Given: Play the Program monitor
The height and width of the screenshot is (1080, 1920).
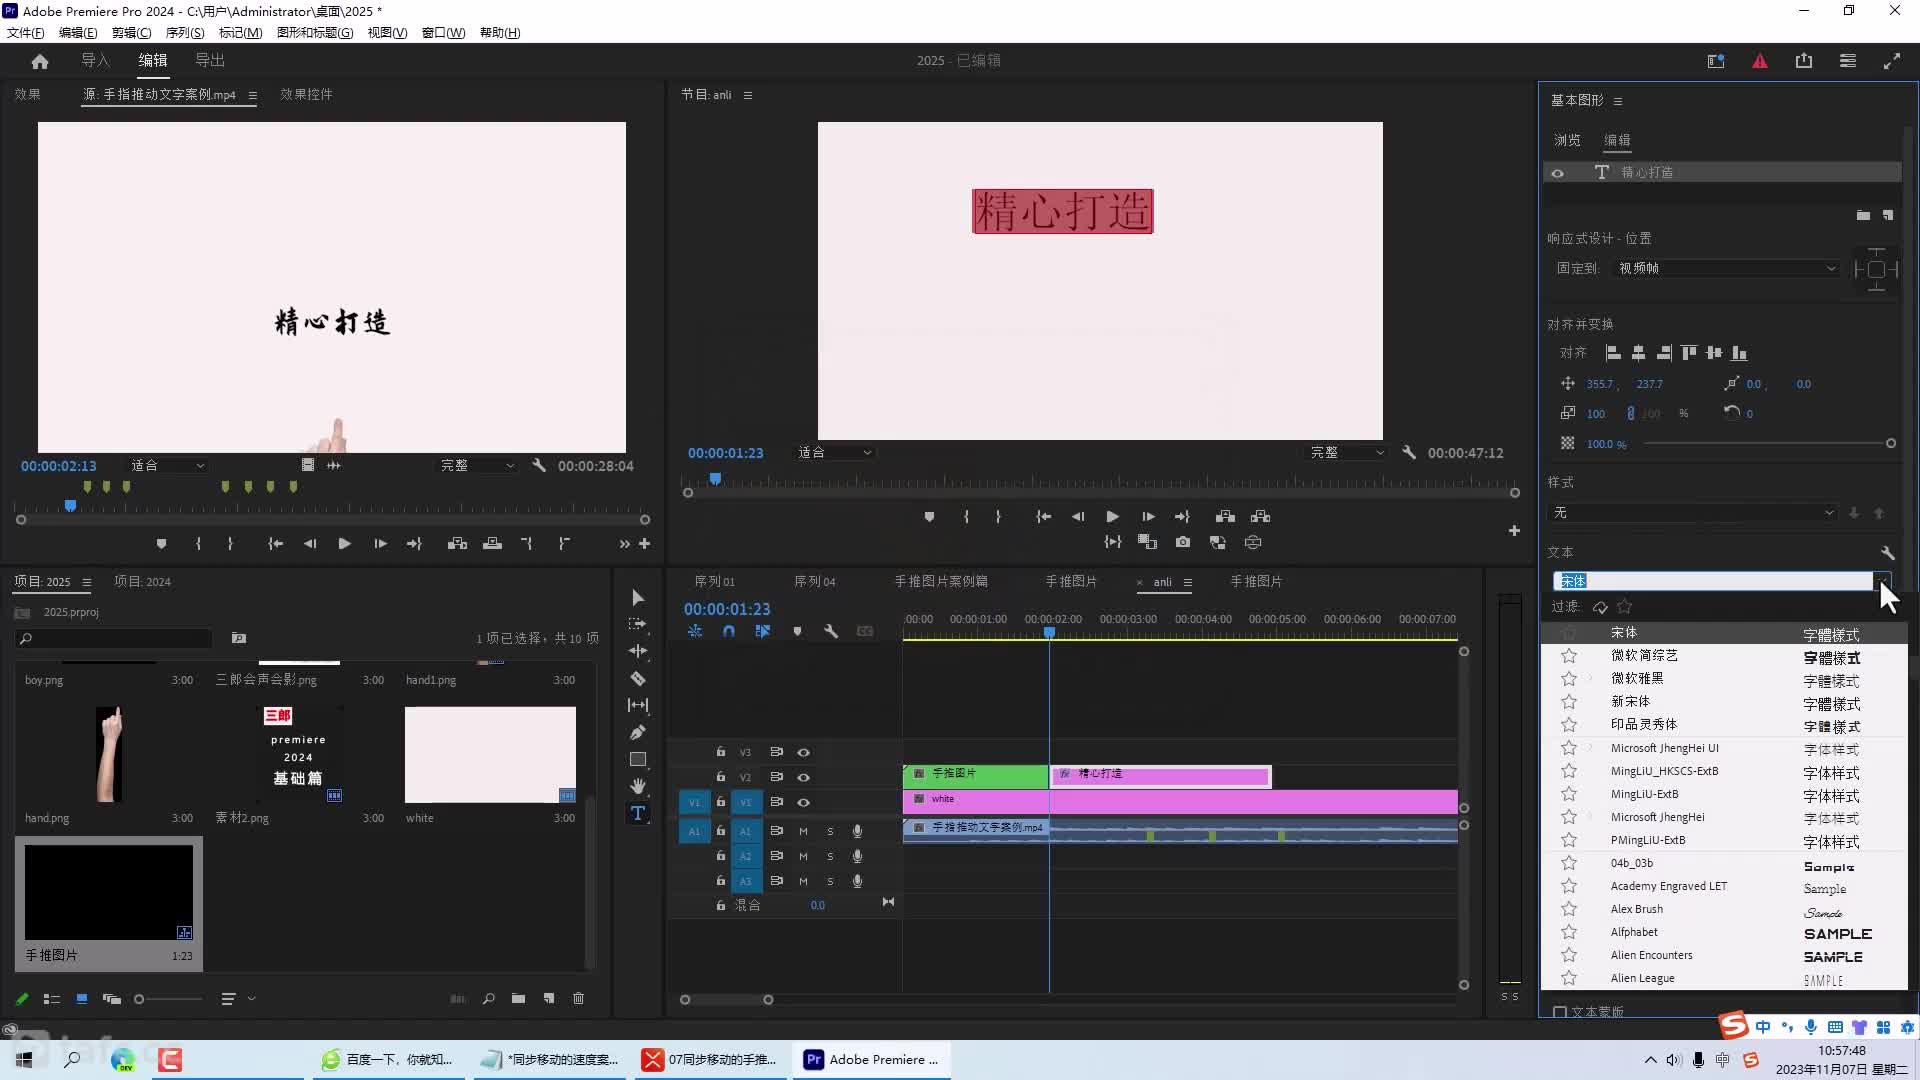Looking at the screenshot, I should (x=1112, y=516).
